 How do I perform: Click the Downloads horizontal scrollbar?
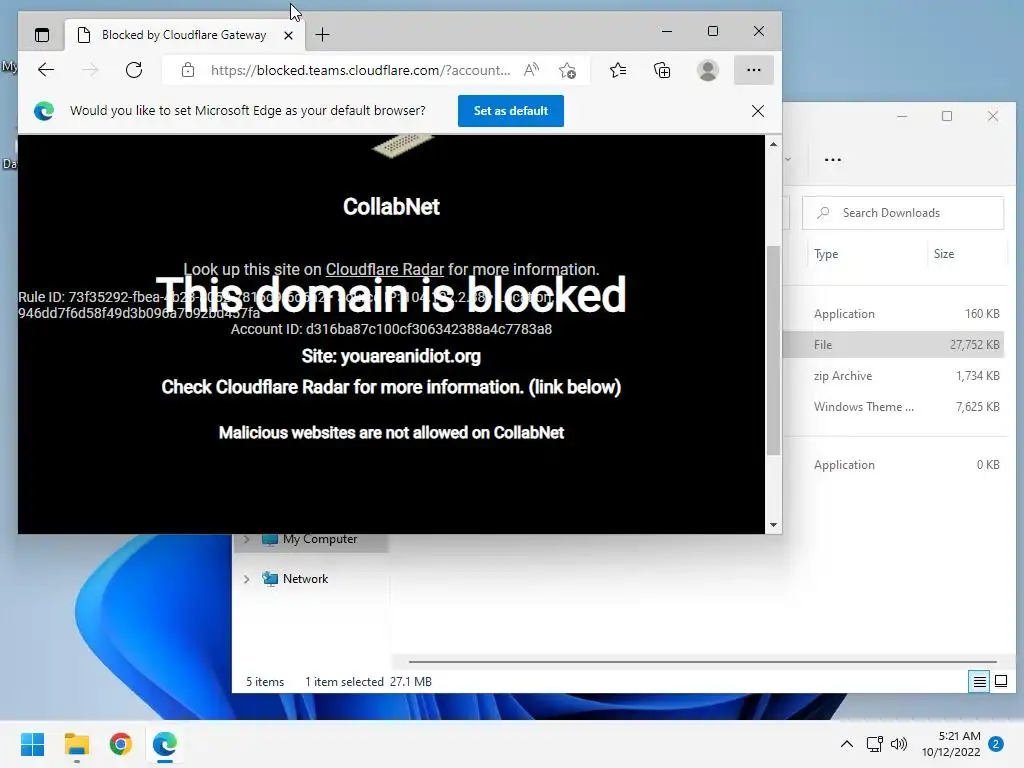click(703, 662)
